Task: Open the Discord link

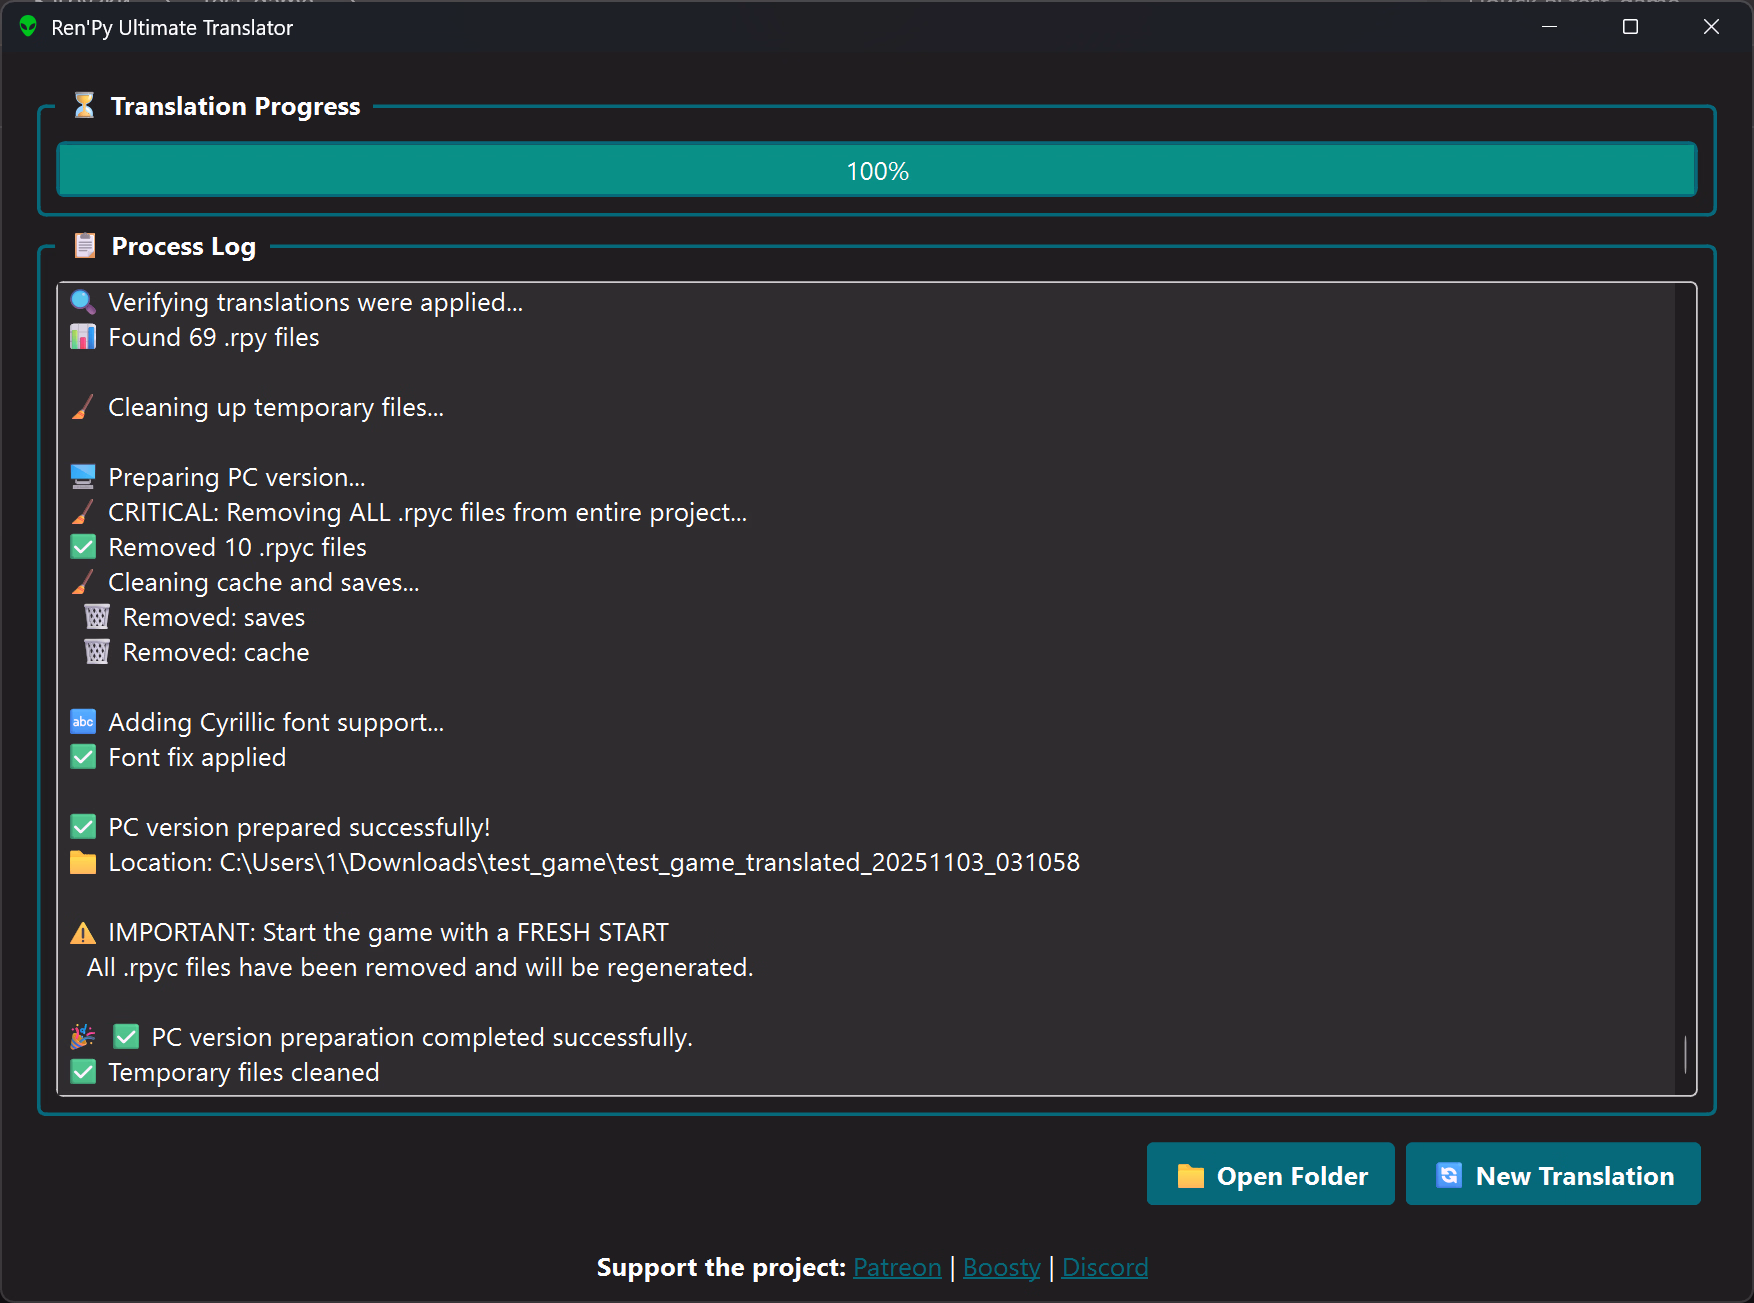Action: click(x=1104, y=1267)
